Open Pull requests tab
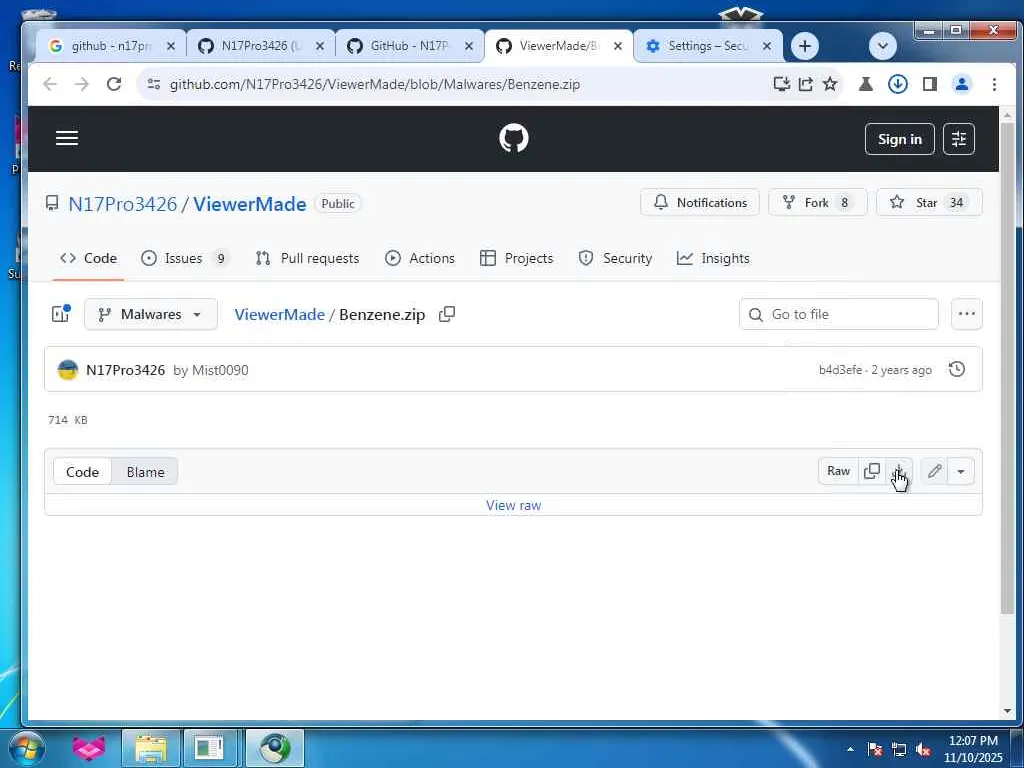Image resolution: width=1024 pixels, height=768 pixels. (307, 258)
